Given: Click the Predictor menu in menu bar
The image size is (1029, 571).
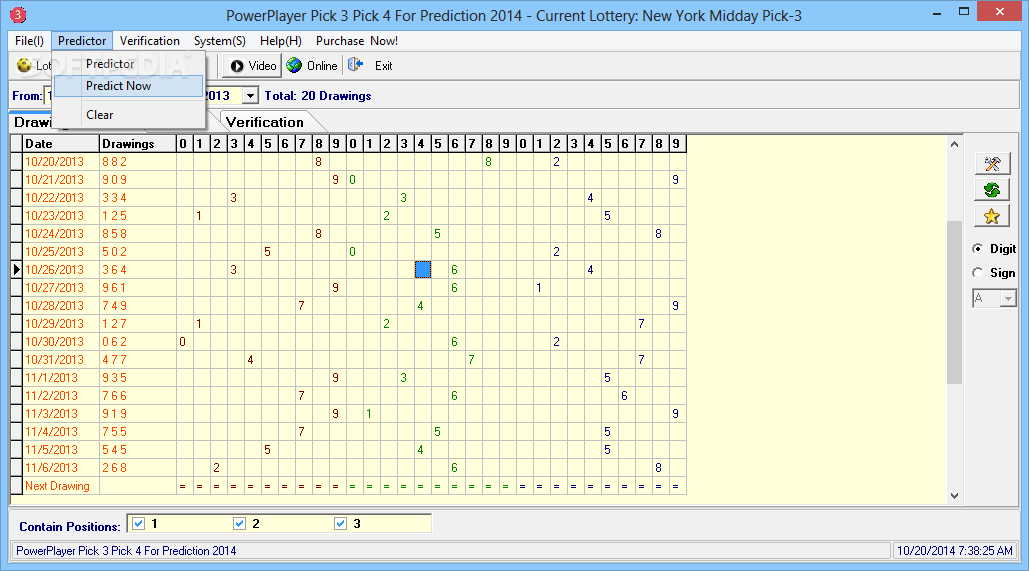Looking at the screenshot, I should coord(82,41).
